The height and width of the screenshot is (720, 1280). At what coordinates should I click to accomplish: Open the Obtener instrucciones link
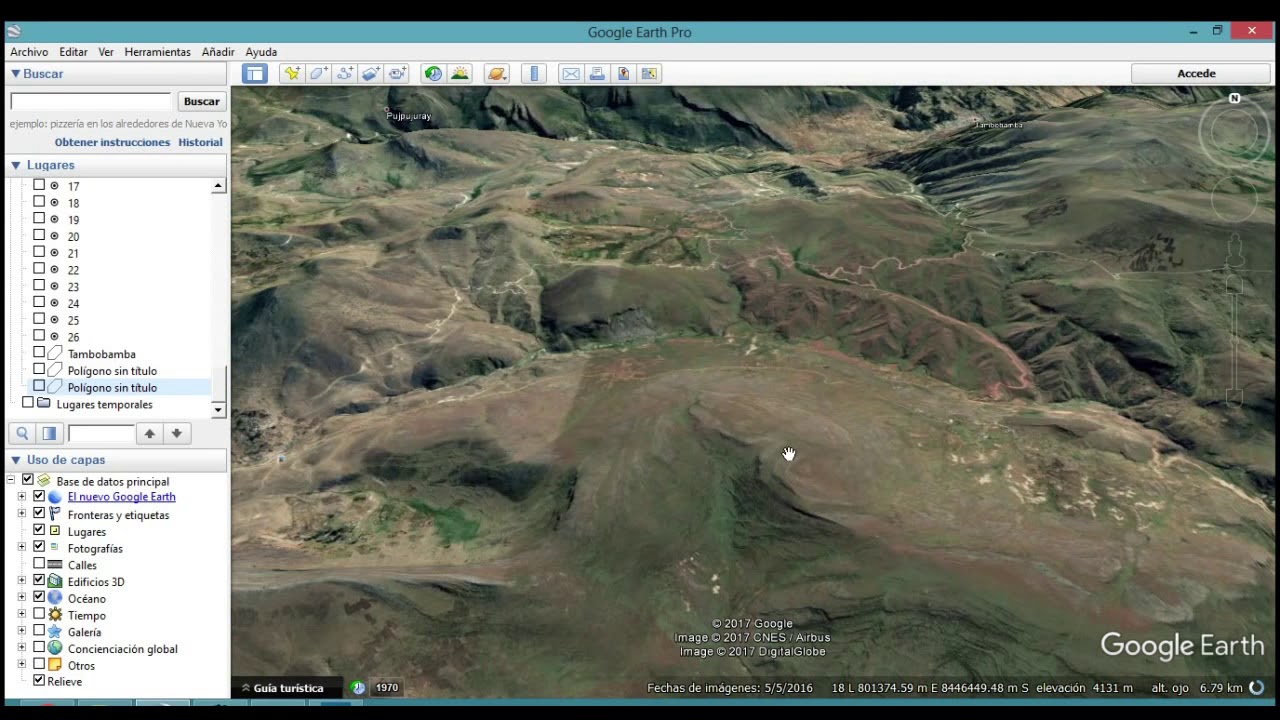[112, 142]
